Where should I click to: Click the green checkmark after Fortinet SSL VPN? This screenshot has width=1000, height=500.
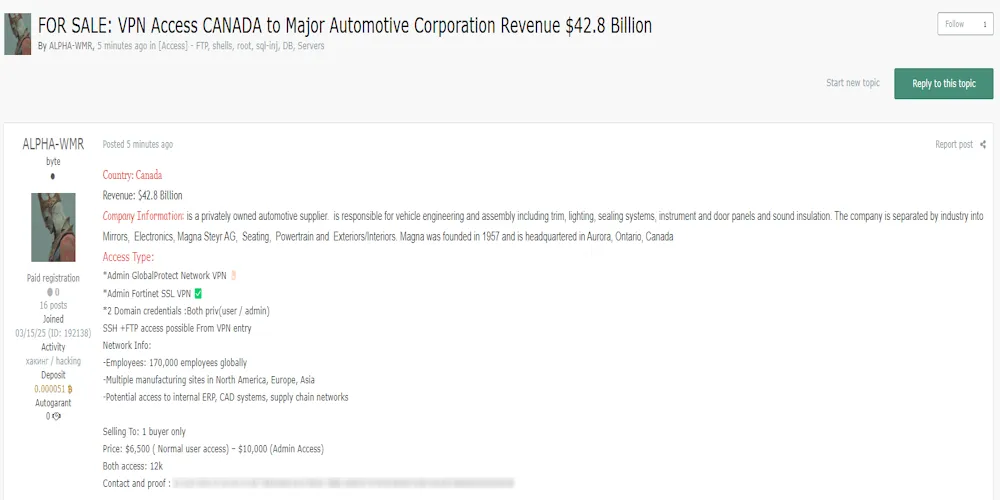pos(198,293)
